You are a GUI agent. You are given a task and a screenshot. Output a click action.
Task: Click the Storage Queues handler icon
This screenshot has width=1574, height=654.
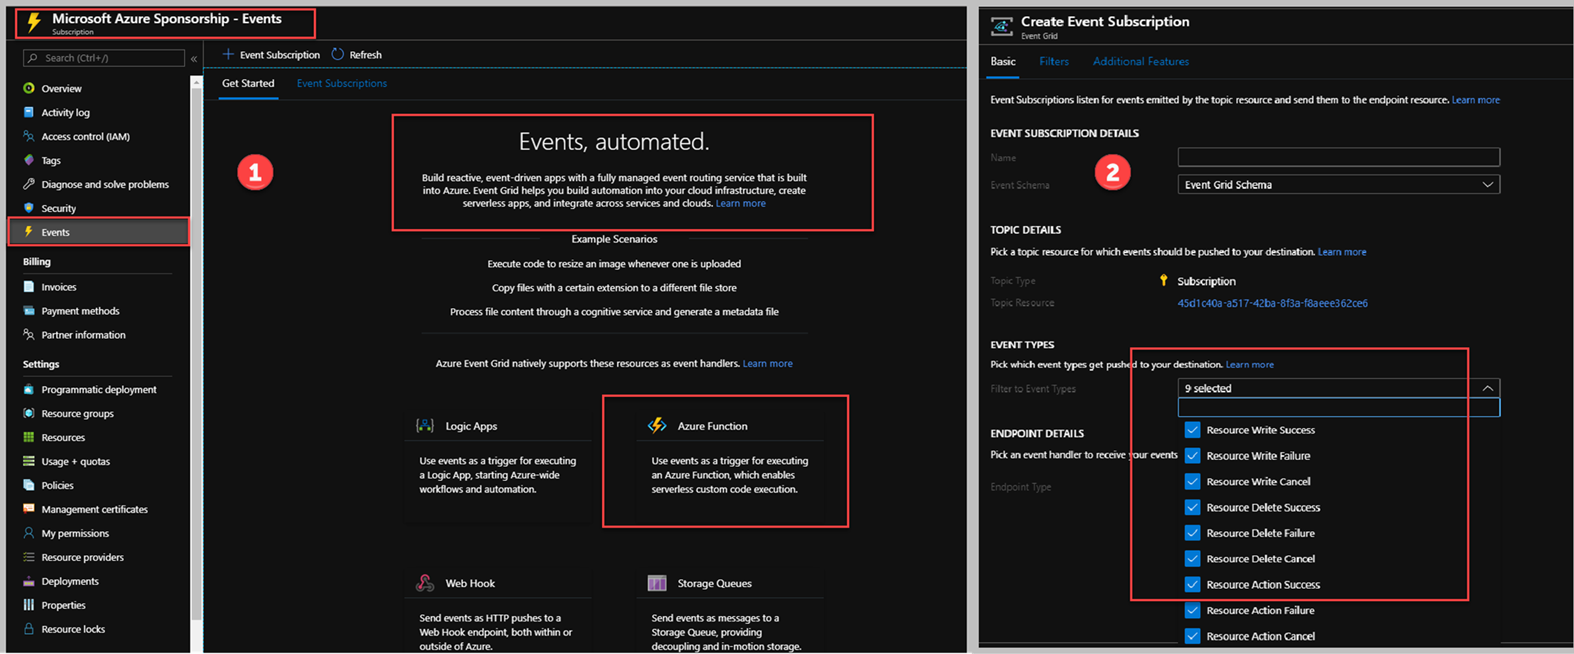tap(657, 583)
